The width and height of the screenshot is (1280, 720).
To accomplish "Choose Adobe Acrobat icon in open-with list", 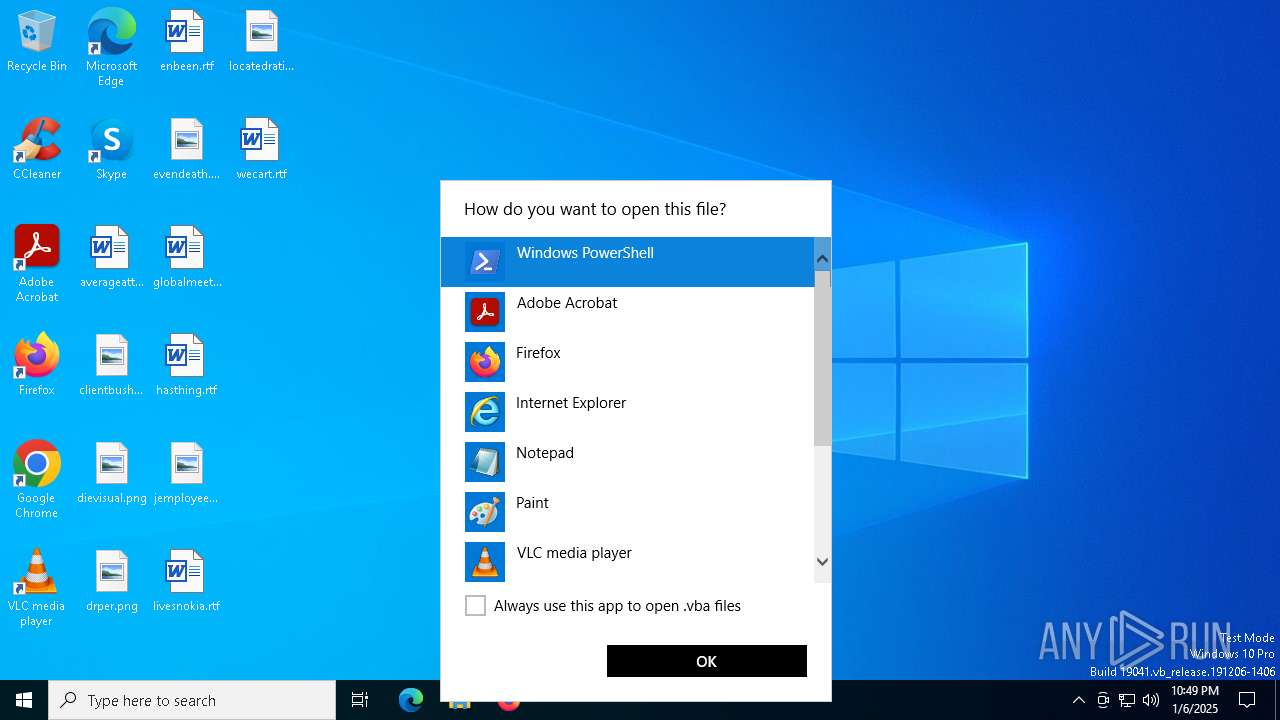I will (485, 312).
